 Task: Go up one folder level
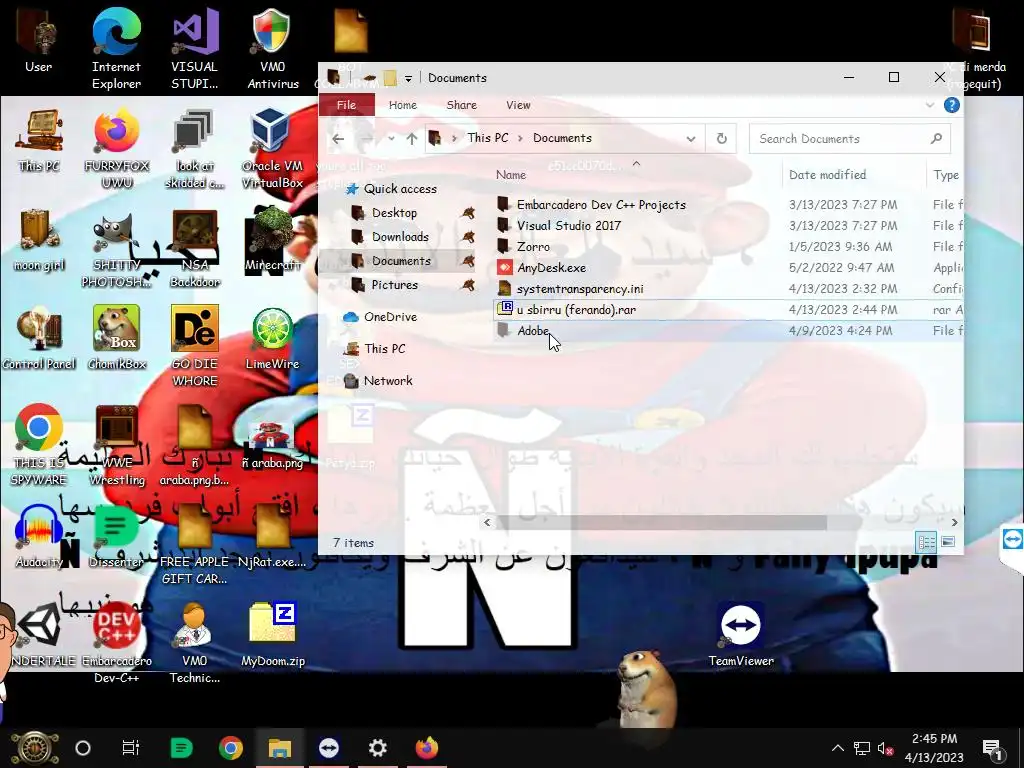411,138
